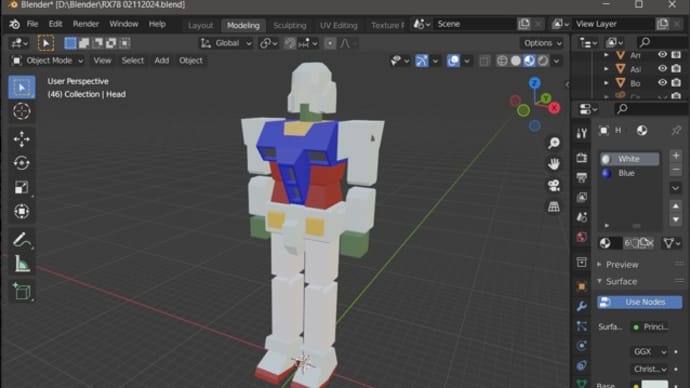The height and width of the screenshot is (388, 690).
Task: Open the Edit menu
Action: click(x=55, y=24)
